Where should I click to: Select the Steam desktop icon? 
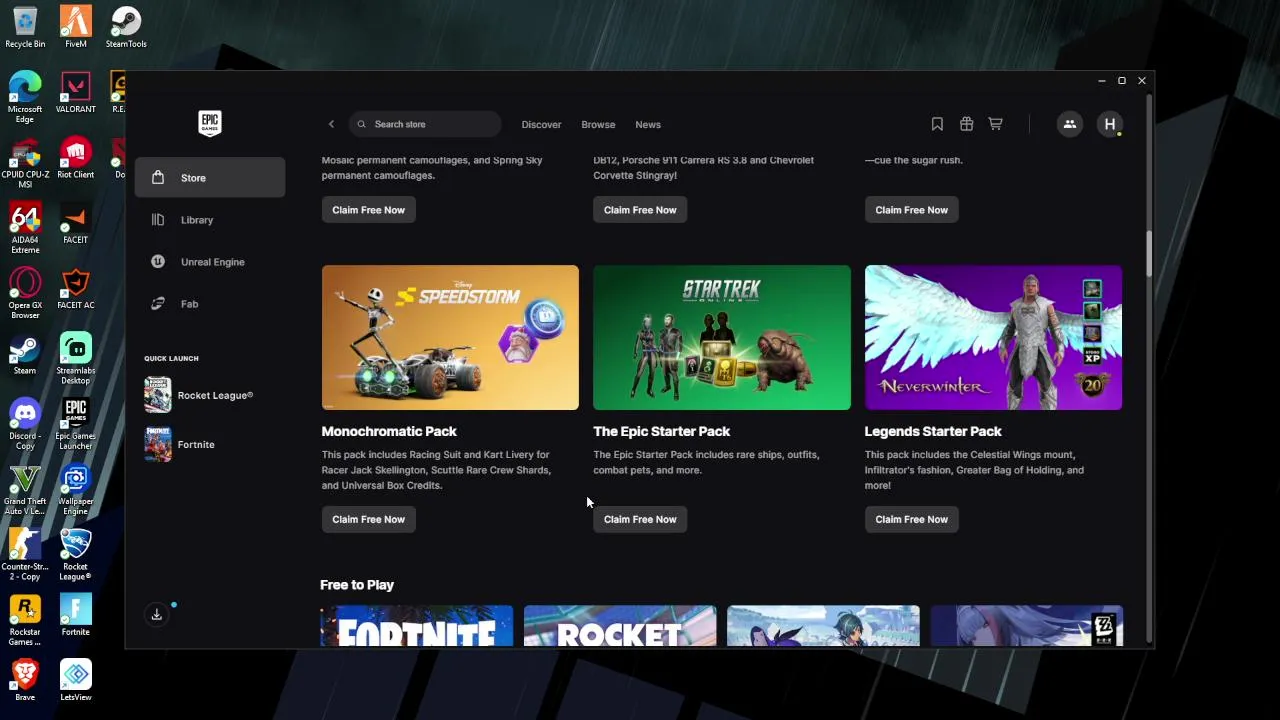25,354
